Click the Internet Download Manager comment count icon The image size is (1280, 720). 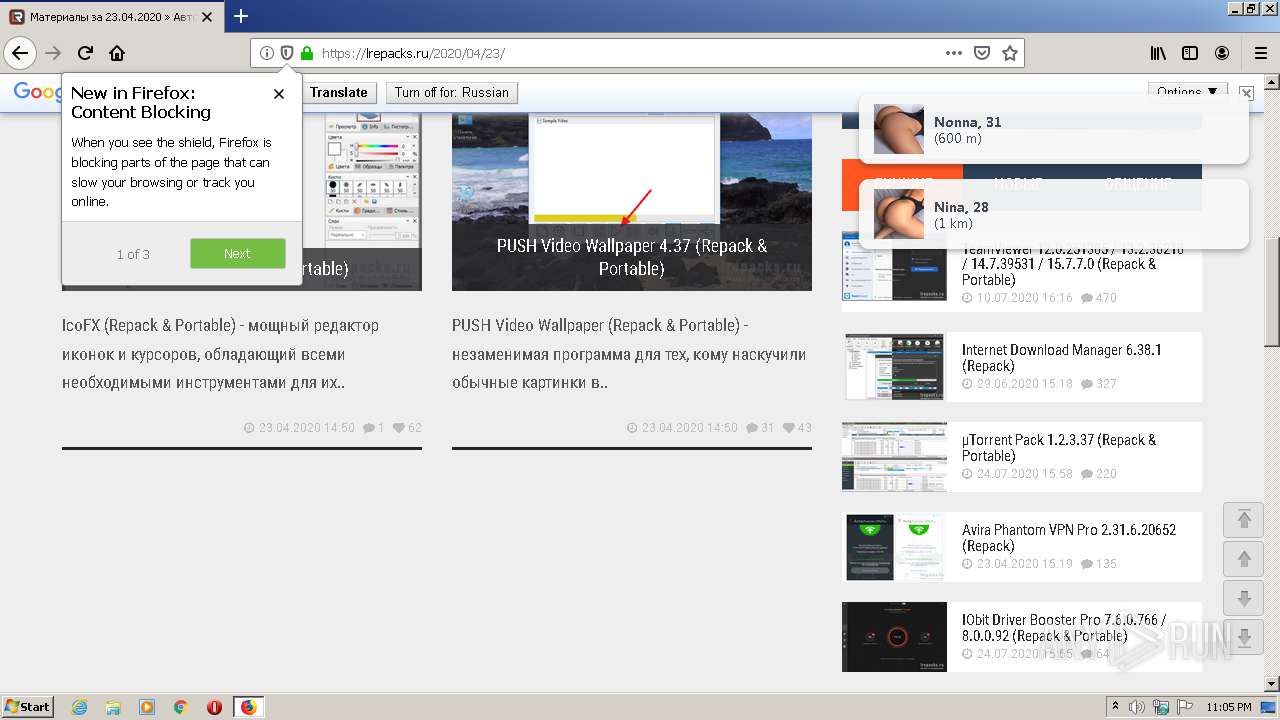pyautogui.click(x=1087, y=384)
